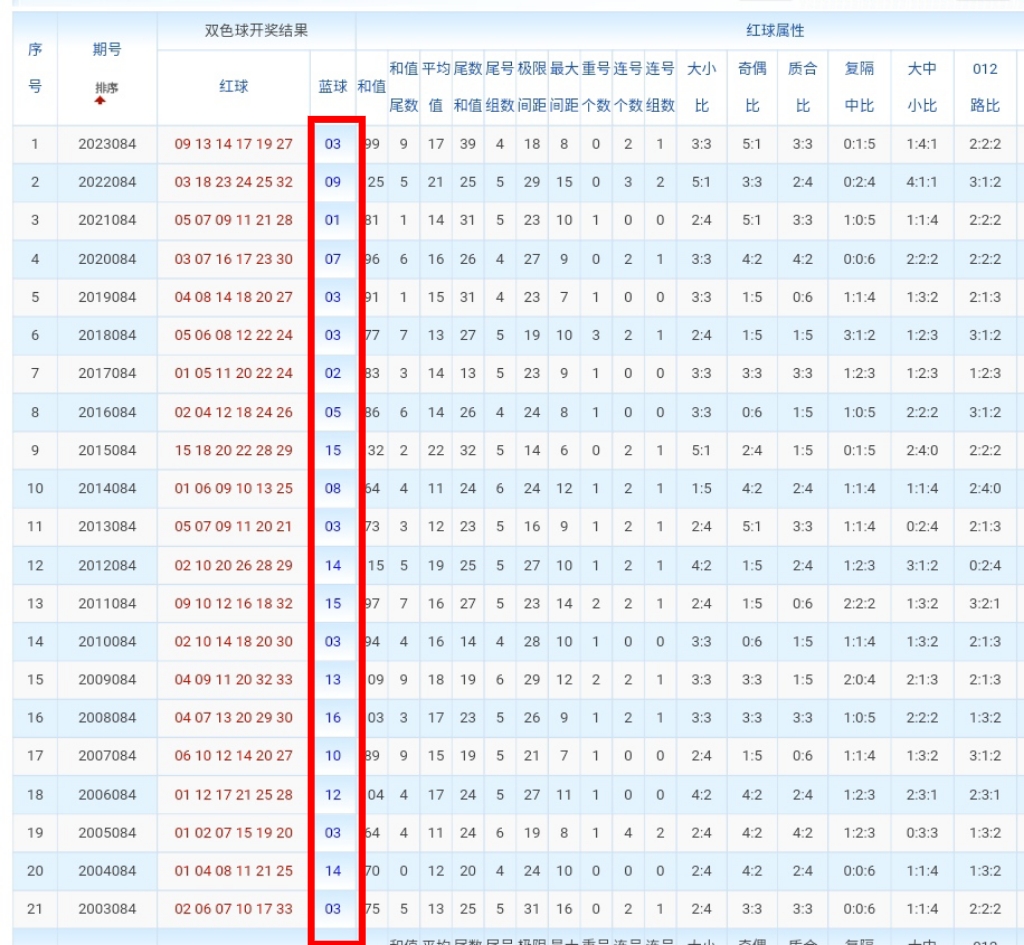Select period number 2009084
This screenshot has height=945, width=1024.
[107, 679]
